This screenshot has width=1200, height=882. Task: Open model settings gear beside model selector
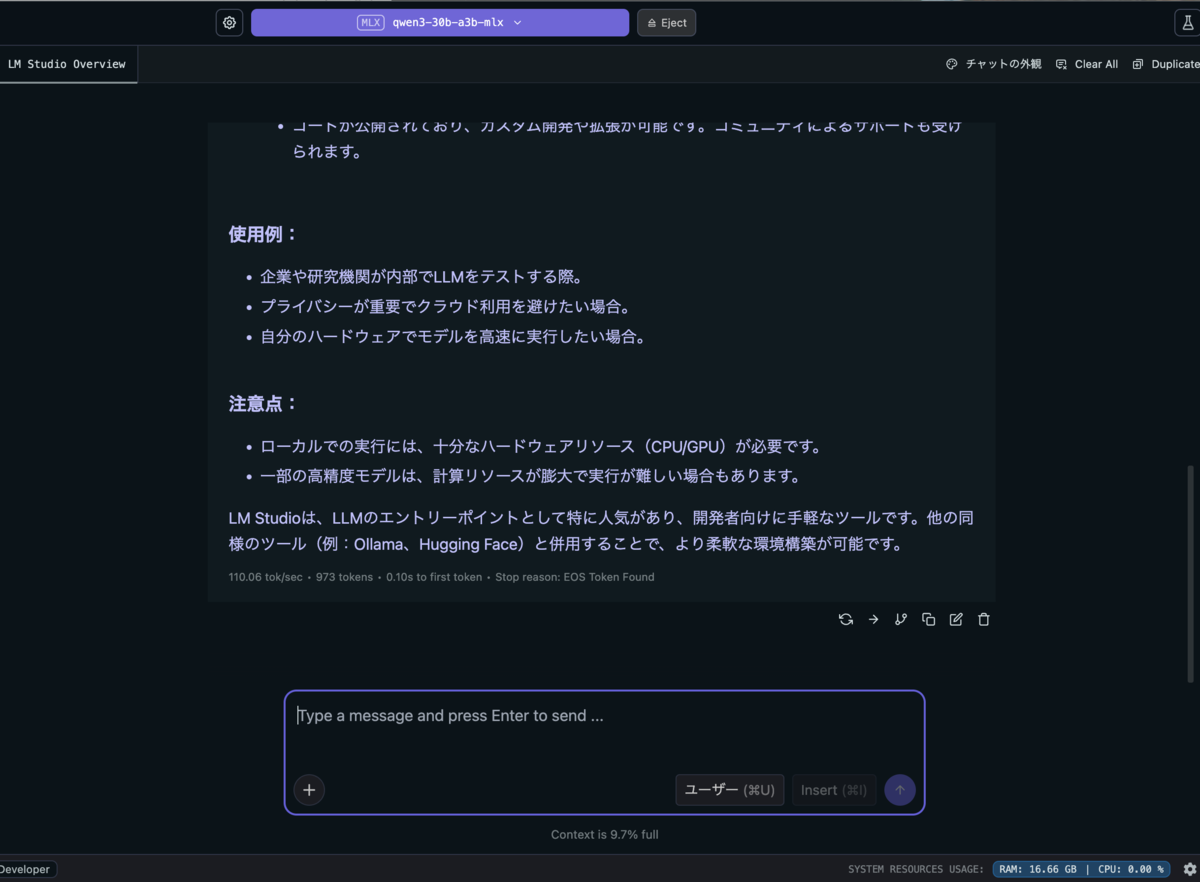coord(229,23)
